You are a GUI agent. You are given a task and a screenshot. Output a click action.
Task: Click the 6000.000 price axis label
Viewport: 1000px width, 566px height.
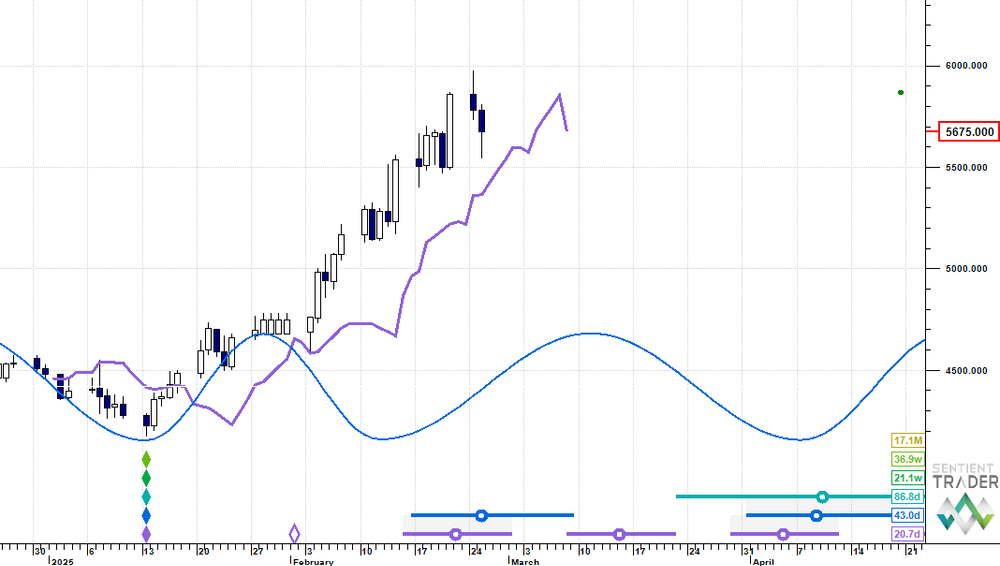tap(966, 66)
